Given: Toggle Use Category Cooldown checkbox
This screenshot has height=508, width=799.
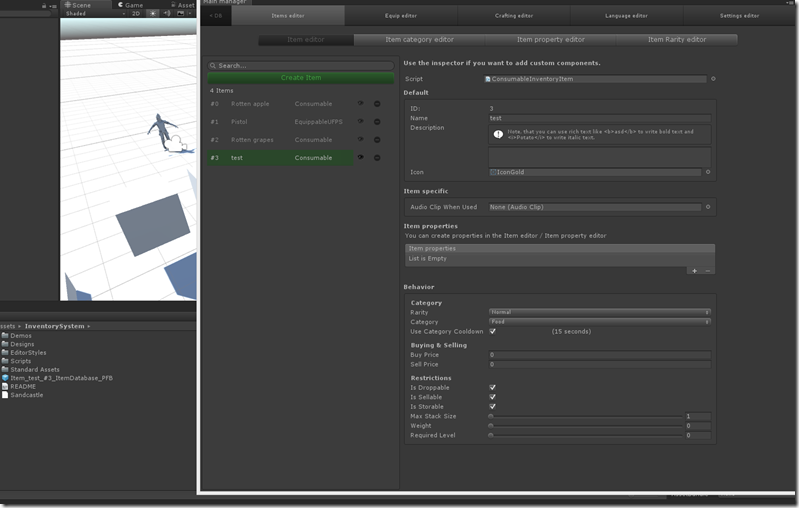Looking at the screenshot, I should [492, 331].
